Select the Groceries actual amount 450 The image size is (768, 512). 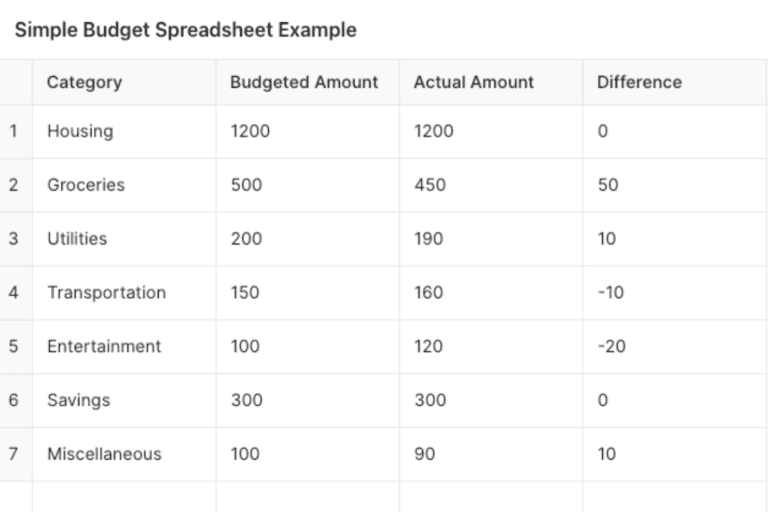430,185
